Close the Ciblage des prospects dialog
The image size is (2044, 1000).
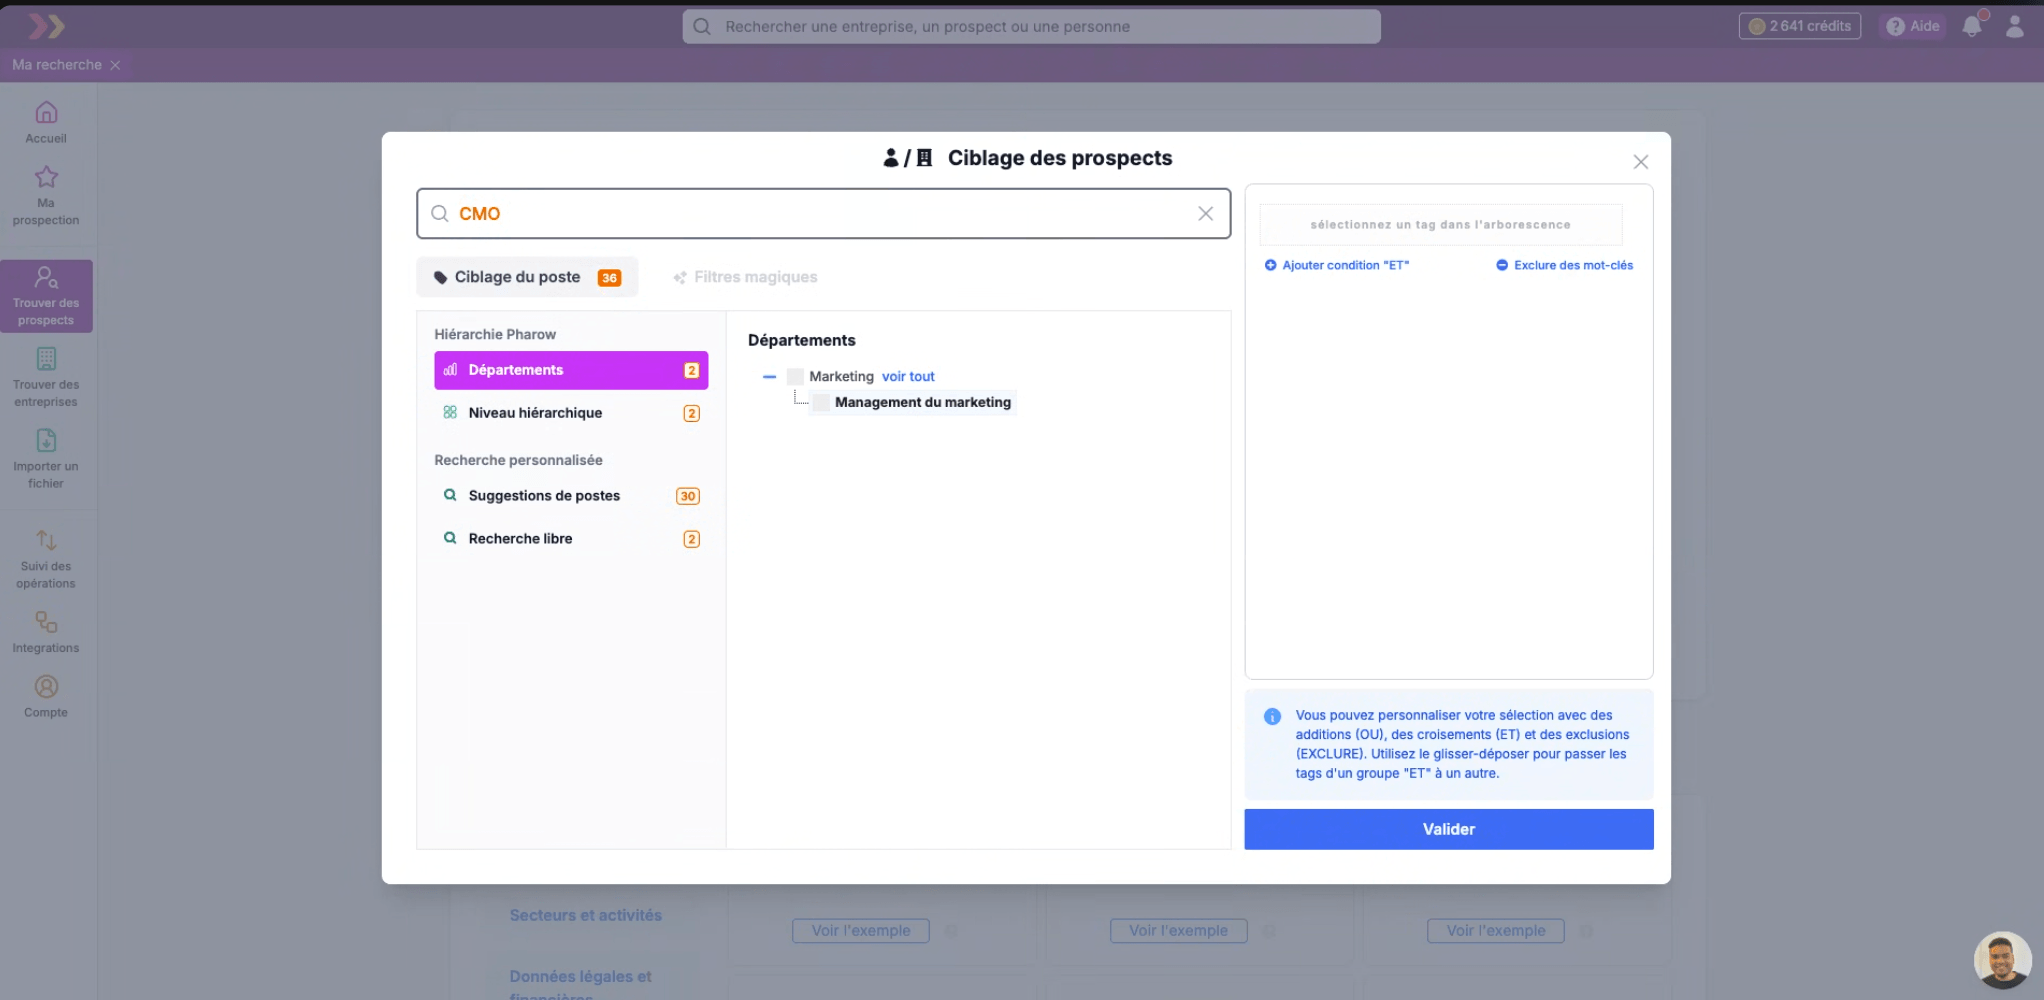coord(1640,162)
